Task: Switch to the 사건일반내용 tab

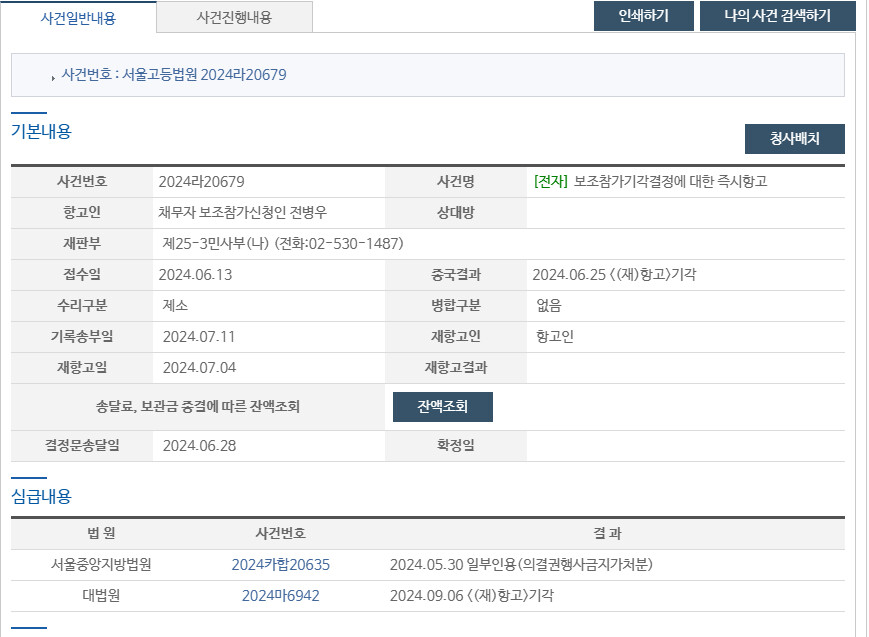Action: coord(78,18)
